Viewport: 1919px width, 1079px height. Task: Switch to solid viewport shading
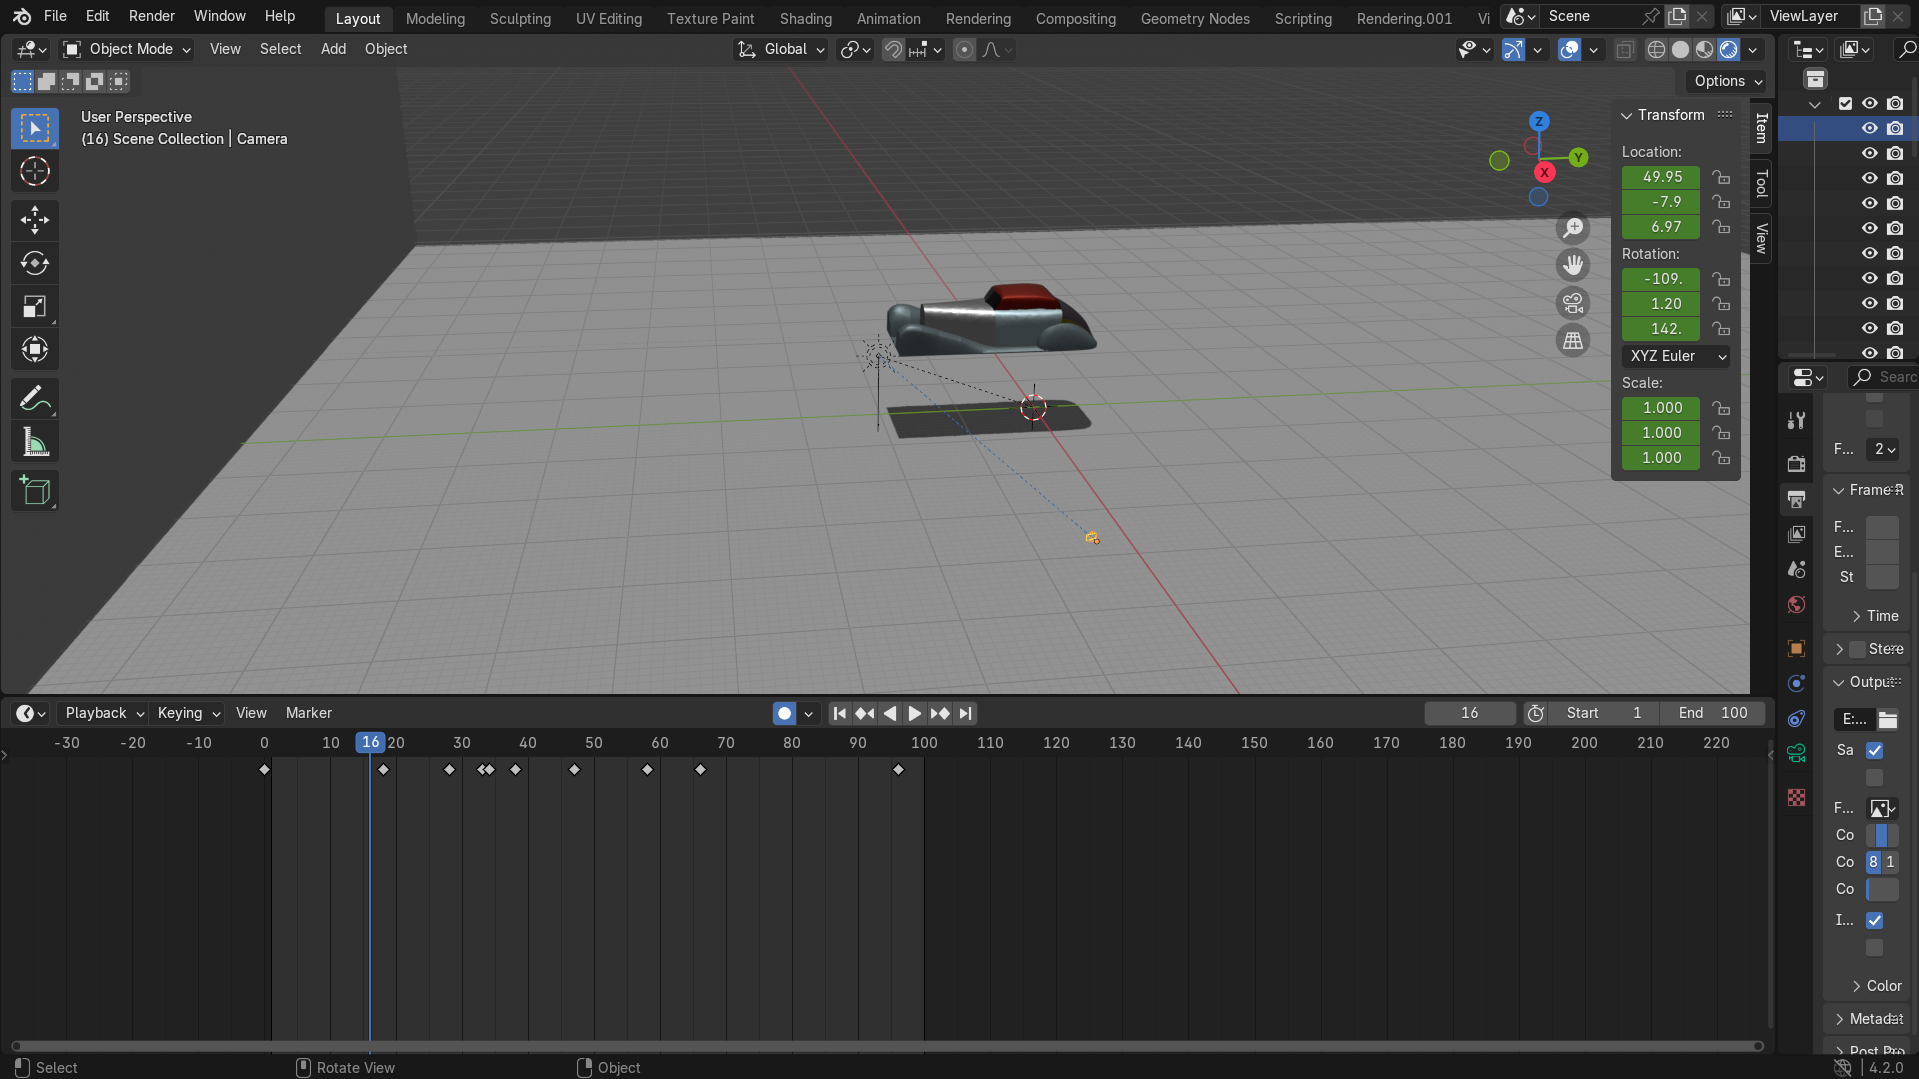point(1681,49)
